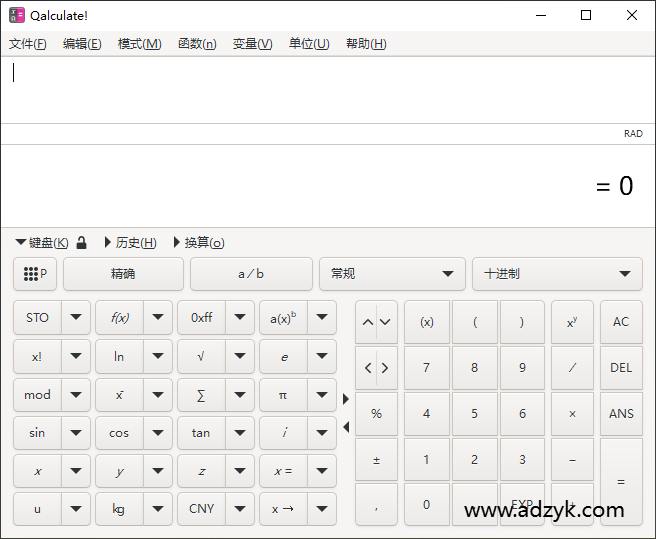
Task: Click the equals = button
Action: [621, 482]
